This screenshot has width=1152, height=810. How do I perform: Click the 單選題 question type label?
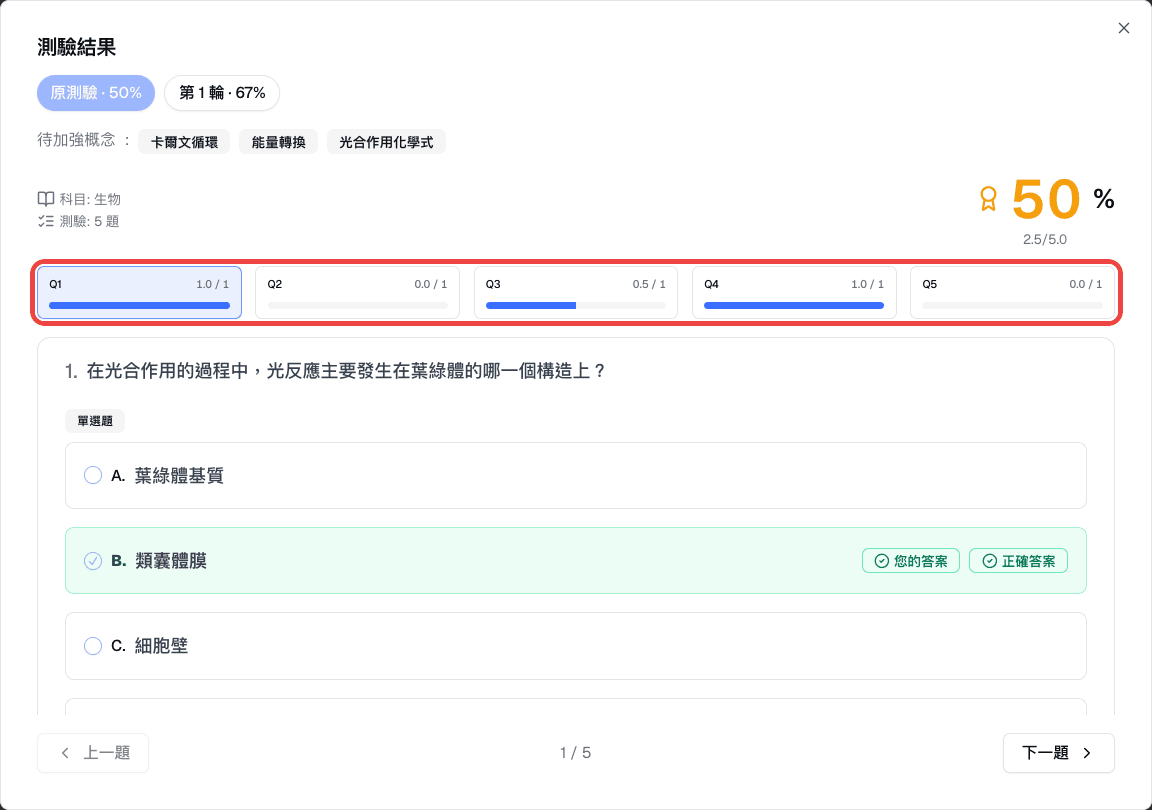coord(95,421)
